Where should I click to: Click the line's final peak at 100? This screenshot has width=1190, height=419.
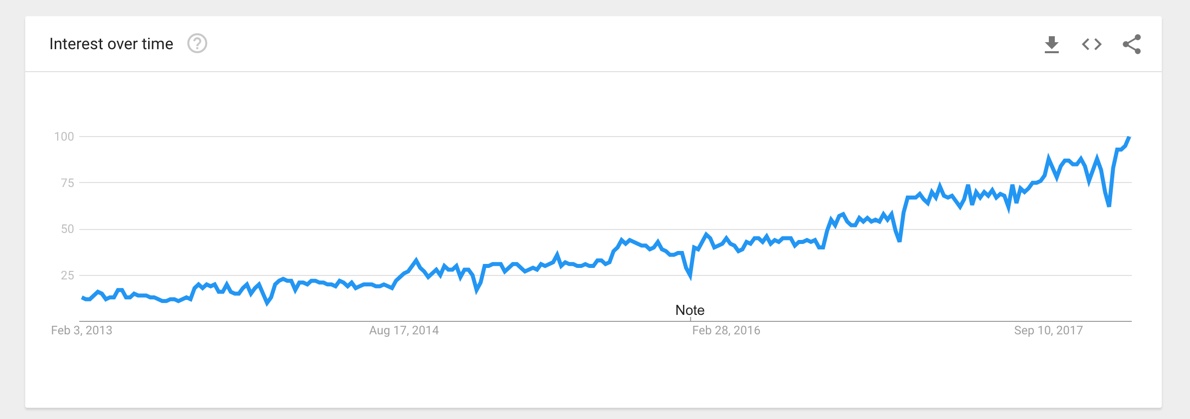click(1129, 137)
